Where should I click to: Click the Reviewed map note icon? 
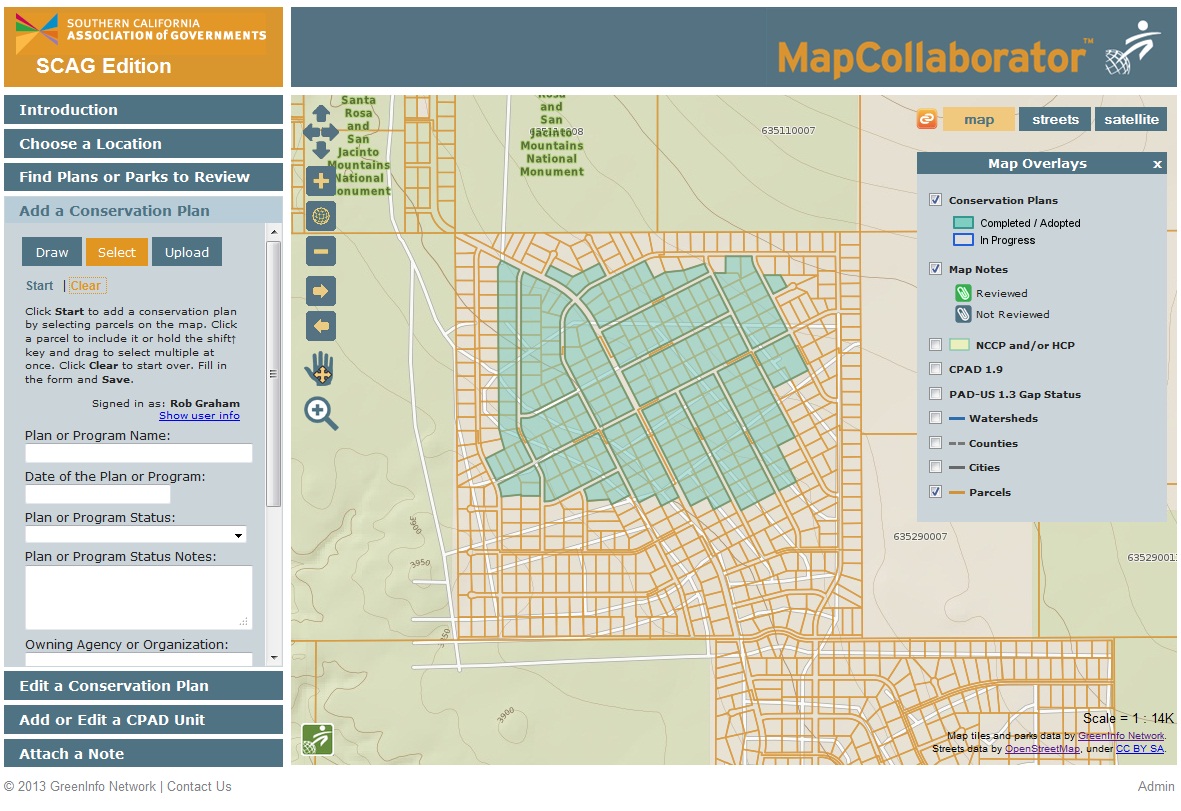pyautogui.click(x=963, y=293)
